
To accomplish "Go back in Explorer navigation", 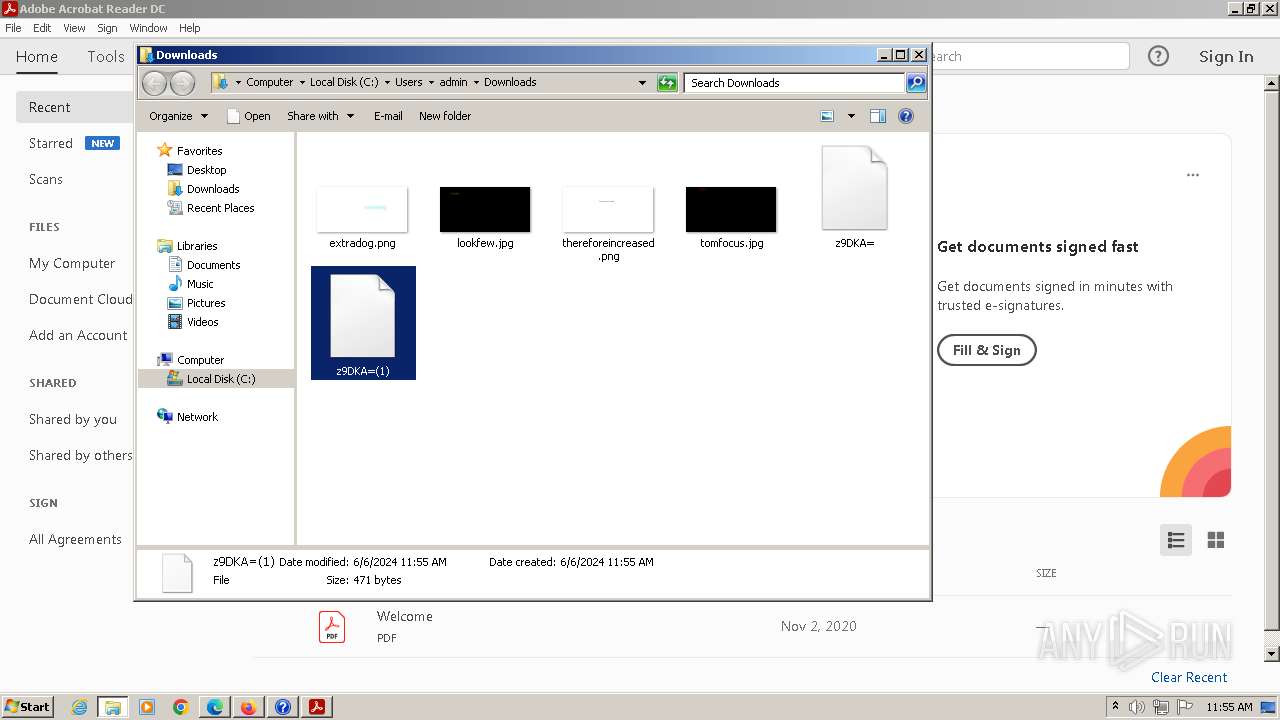I will (x=154, y=83).
